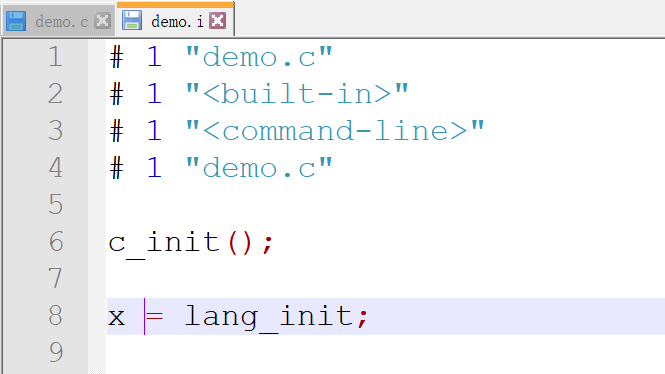The width and height of the screenshot is (665, 374).
Task: Click line number 8 in the margin
Action: (56, 316)
